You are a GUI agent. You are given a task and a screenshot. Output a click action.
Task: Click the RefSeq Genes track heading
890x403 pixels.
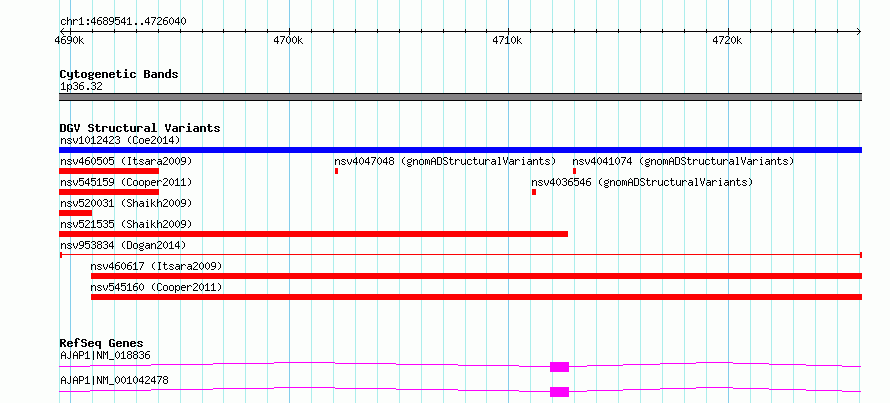click(x=102, y=343)
